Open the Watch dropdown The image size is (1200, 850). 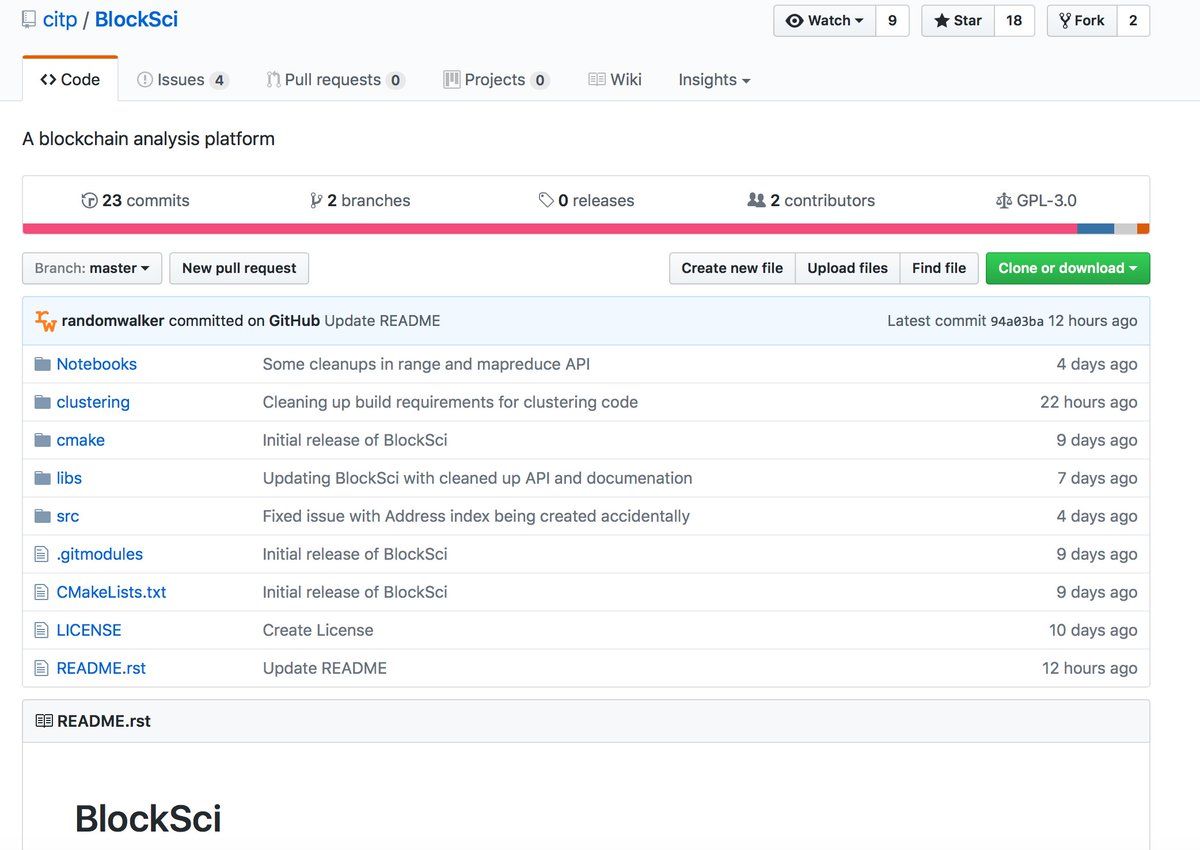[825, 20]
